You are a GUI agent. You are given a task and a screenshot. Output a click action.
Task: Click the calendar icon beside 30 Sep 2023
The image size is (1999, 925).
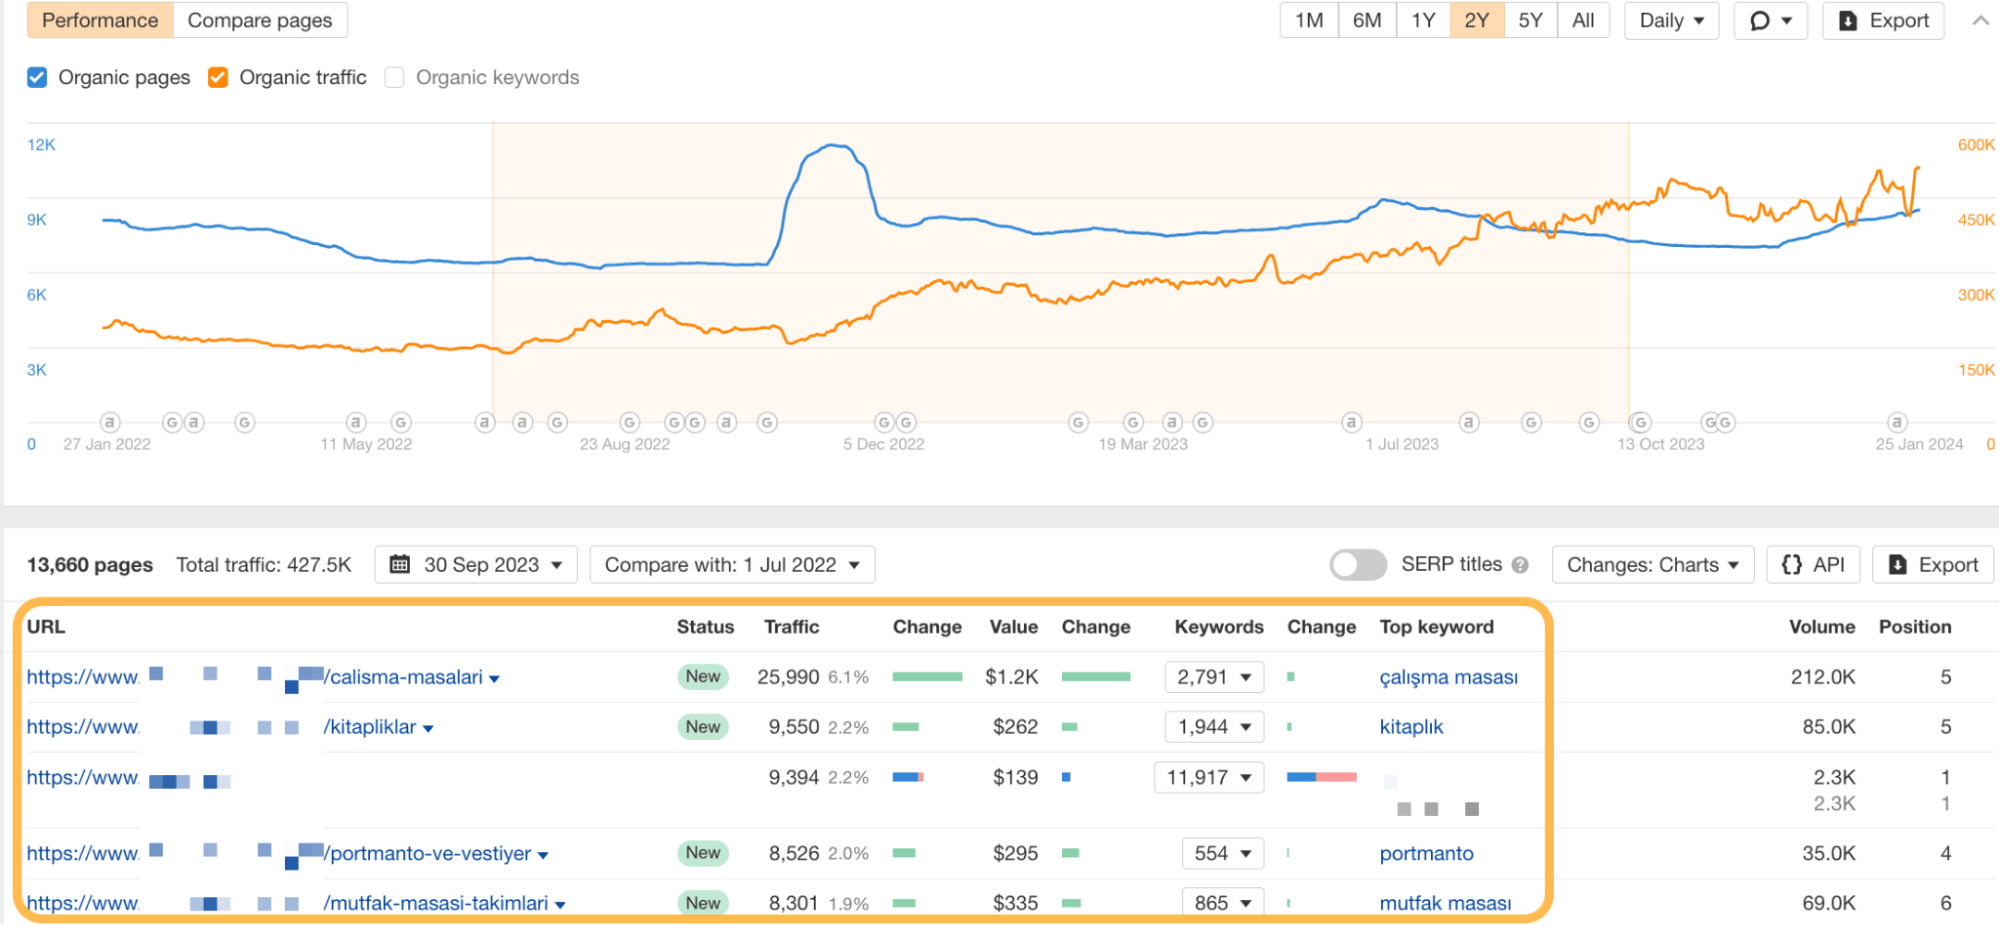point(400,564)
